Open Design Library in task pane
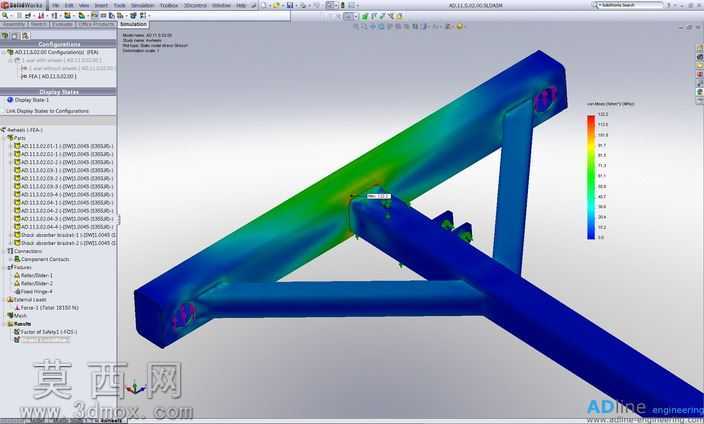Screen dimensions: 704x424 (700, 57)
